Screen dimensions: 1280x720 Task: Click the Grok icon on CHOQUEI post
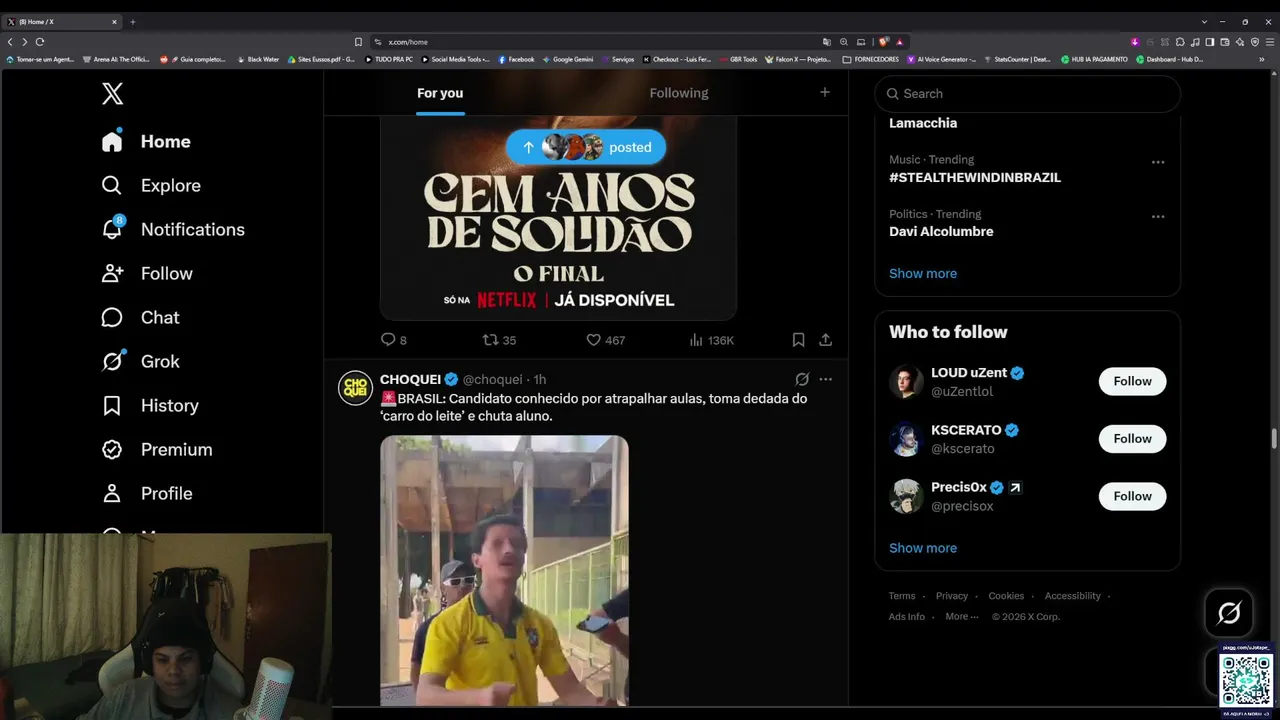802,379
